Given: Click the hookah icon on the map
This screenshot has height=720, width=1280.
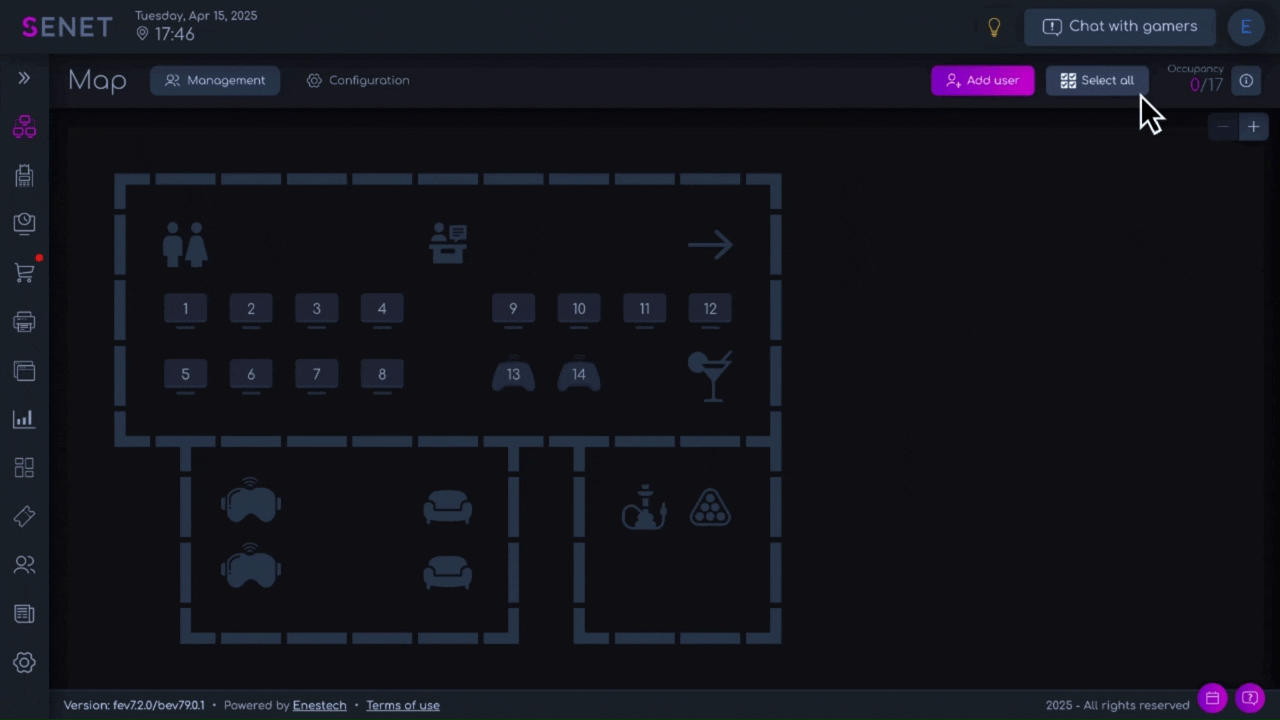Looking at the screenshot, I should 644,507.
